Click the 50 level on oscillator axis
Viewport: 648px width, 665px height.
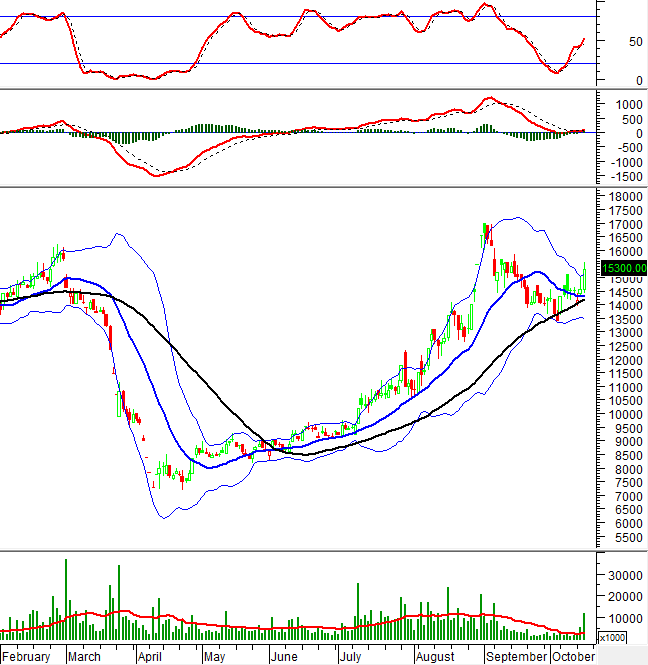pos(608,42)
